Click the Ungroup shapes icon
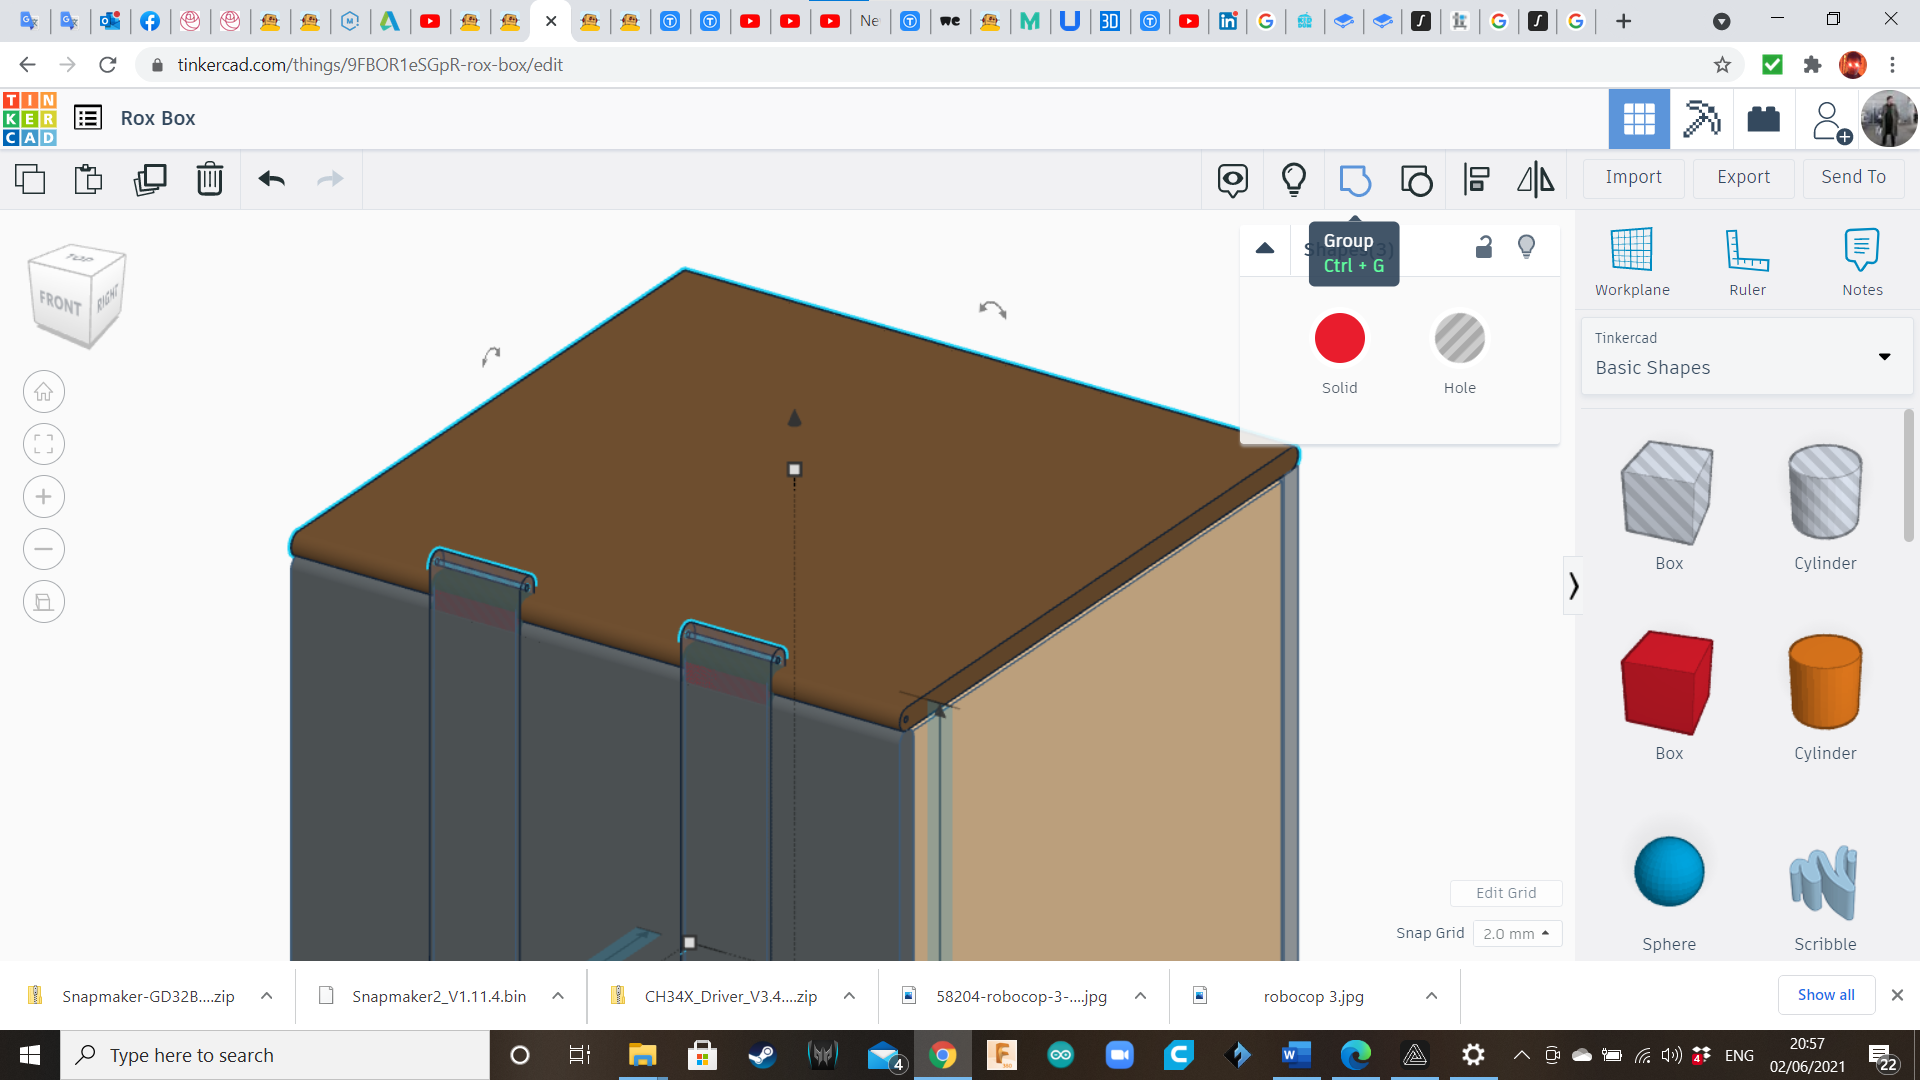Viewport: 1920px width, 1080px height. (x=1416, y=180)
